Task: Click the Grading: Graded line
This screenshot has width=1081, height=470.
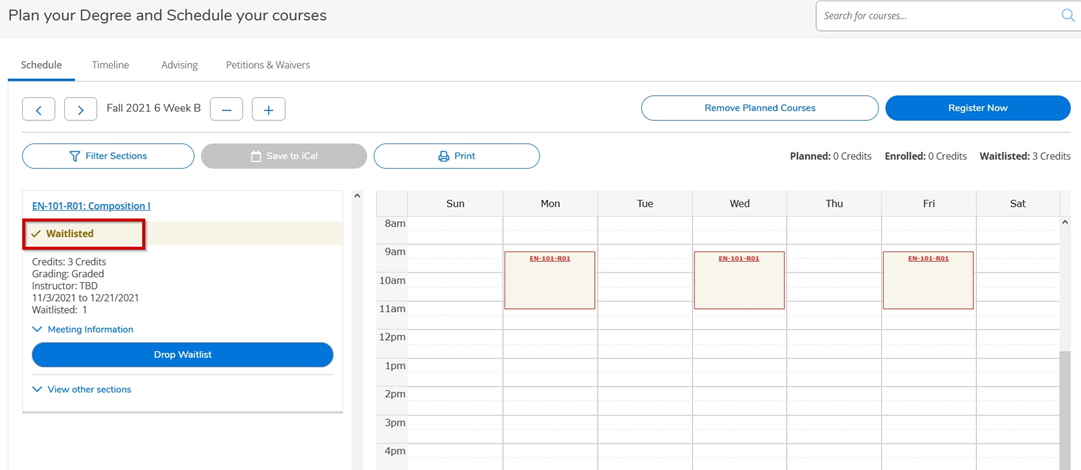Action: [68, 274]
